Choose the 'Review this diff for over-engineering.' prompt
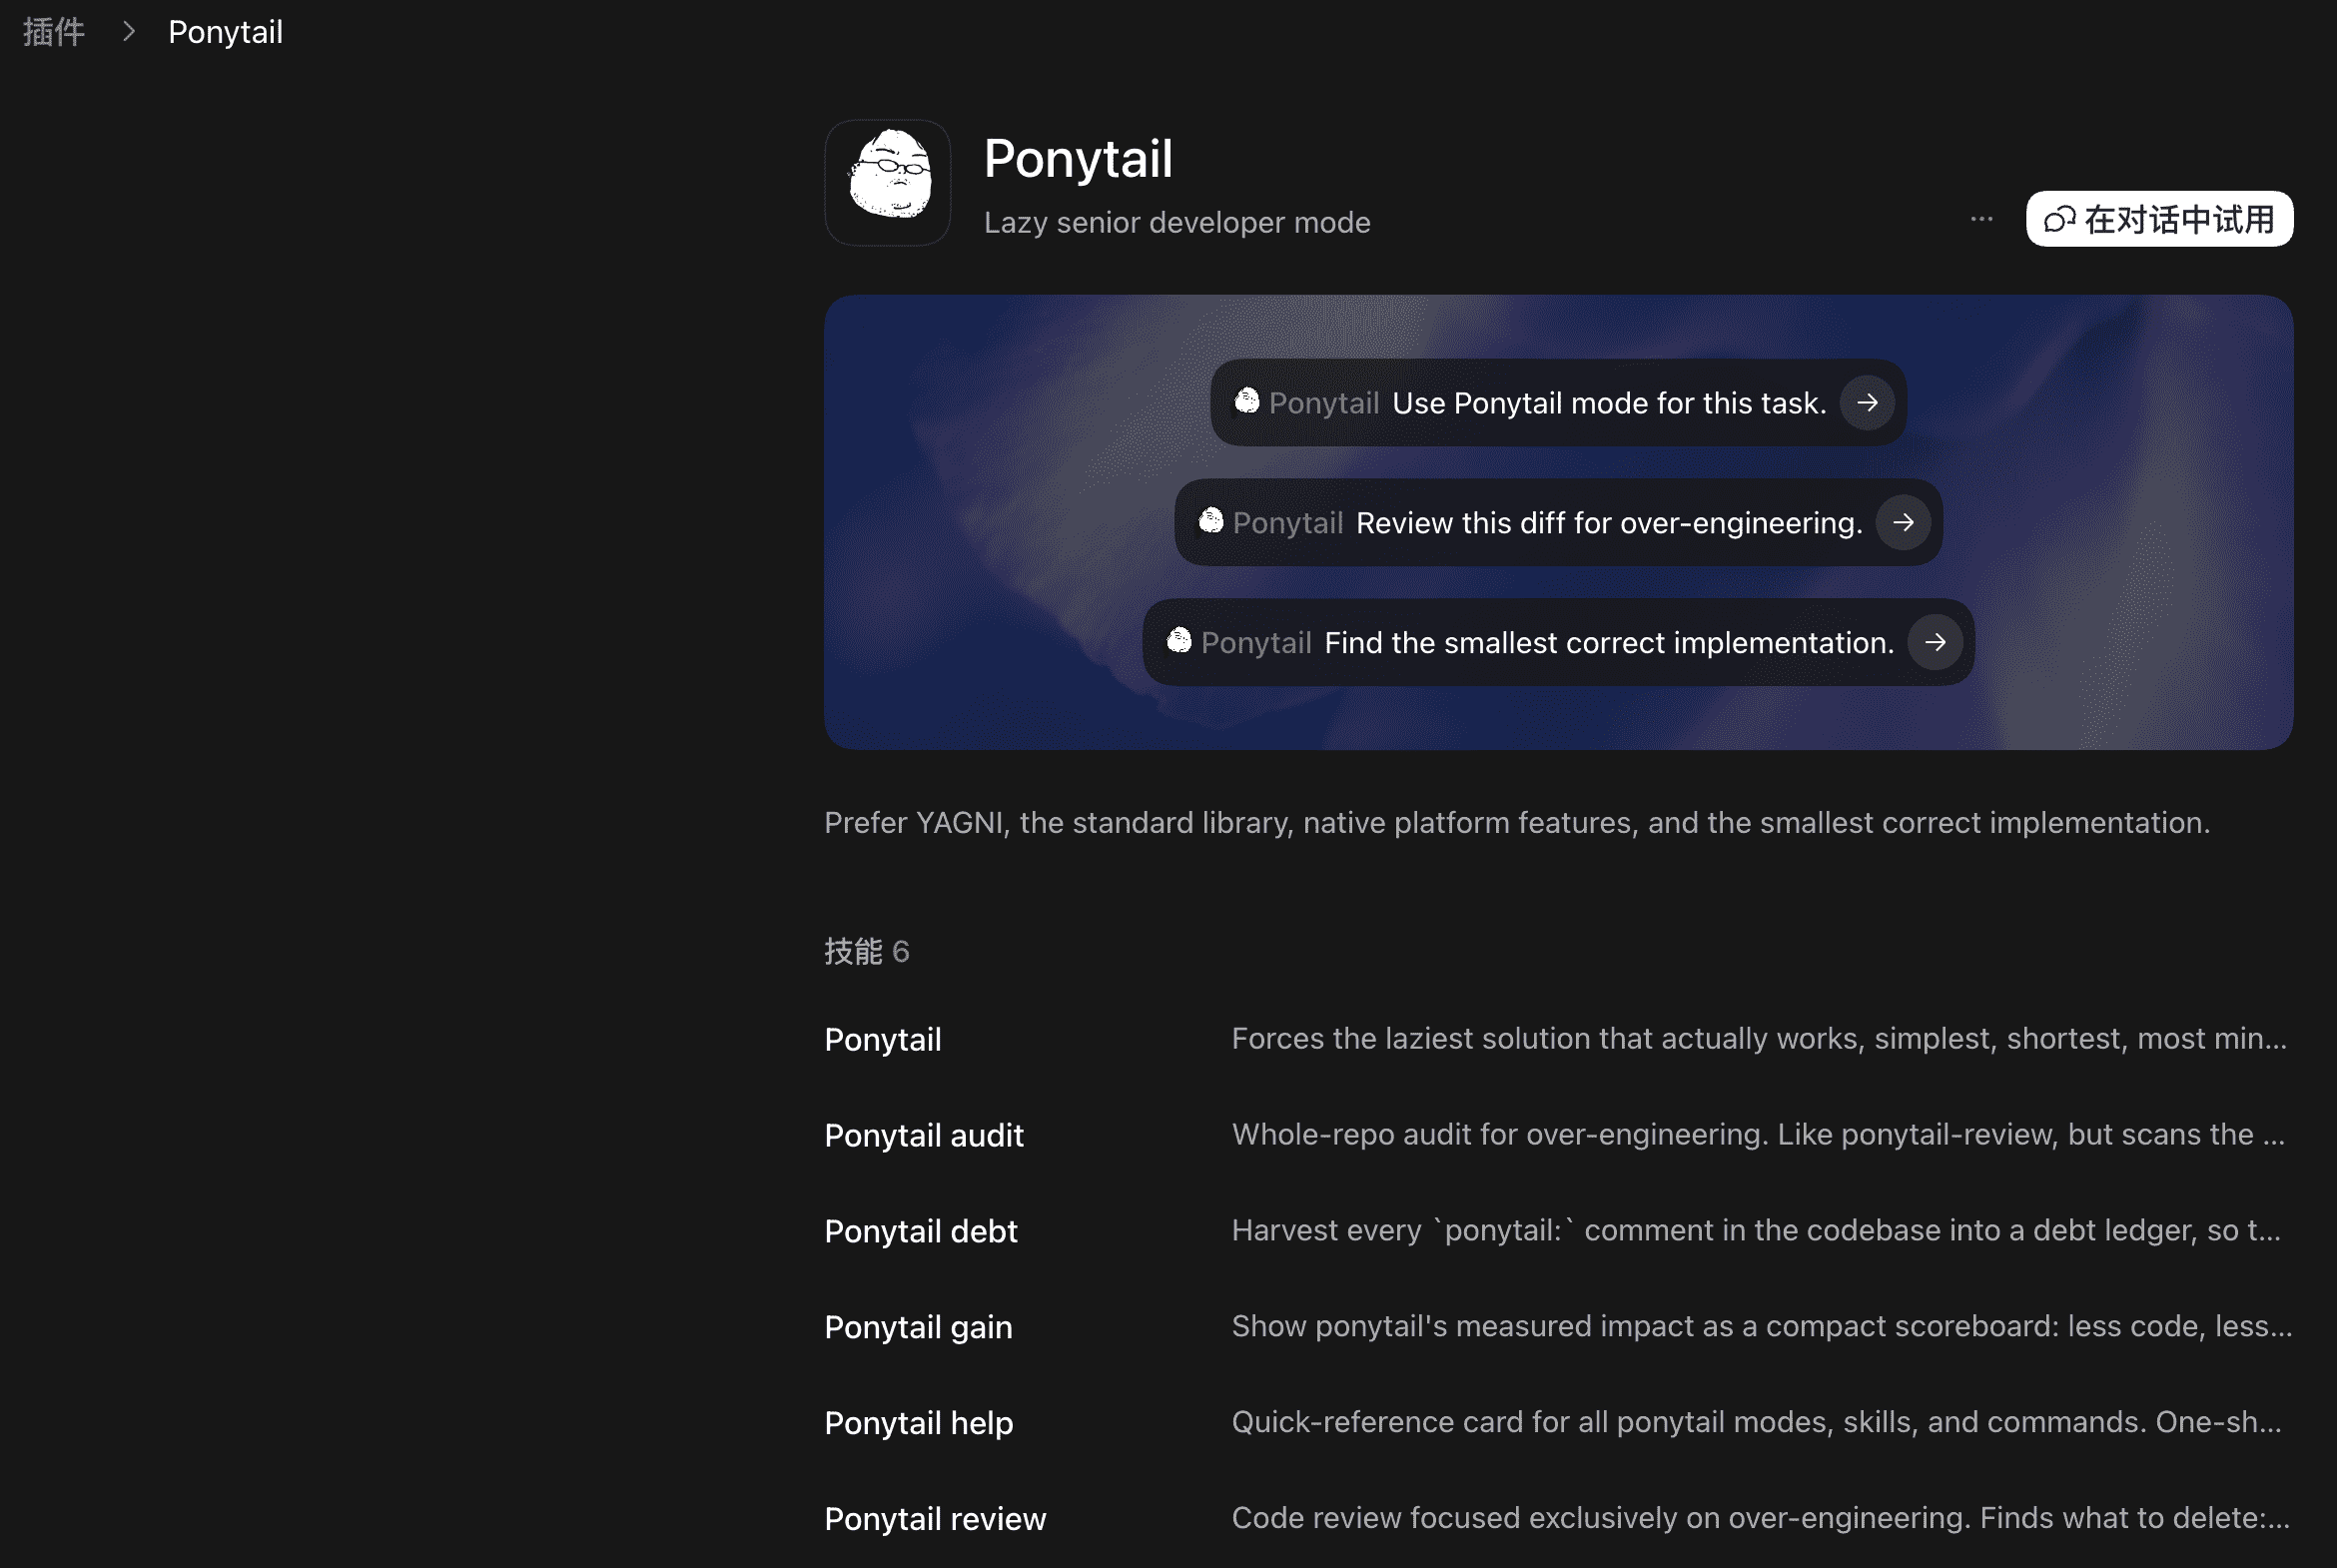 click(x=1558, y=523)
